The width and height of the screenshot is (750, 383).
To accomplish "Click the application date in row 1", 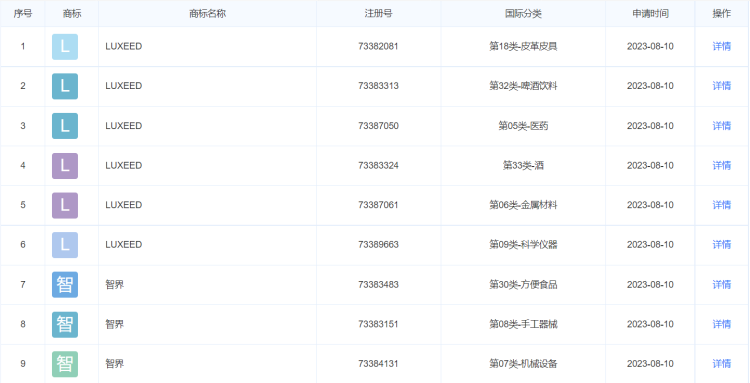I will tap(650, 46).
